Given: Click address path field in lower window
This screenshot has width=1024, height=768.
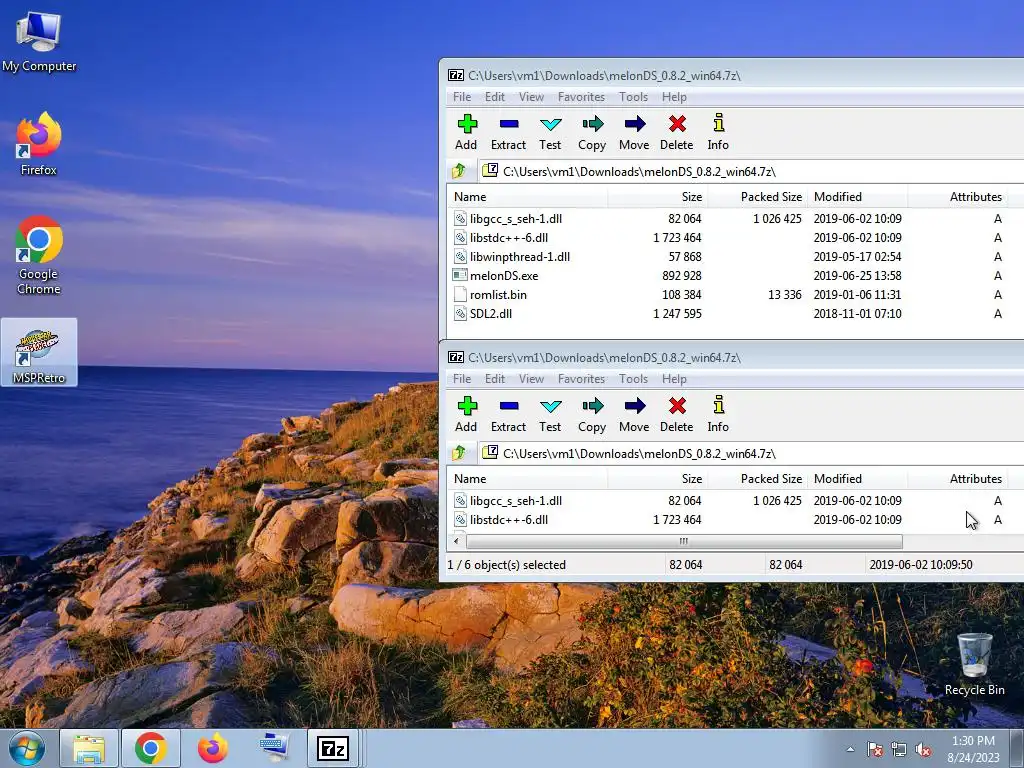Looking at the screenshot, I should coord(751,454).
